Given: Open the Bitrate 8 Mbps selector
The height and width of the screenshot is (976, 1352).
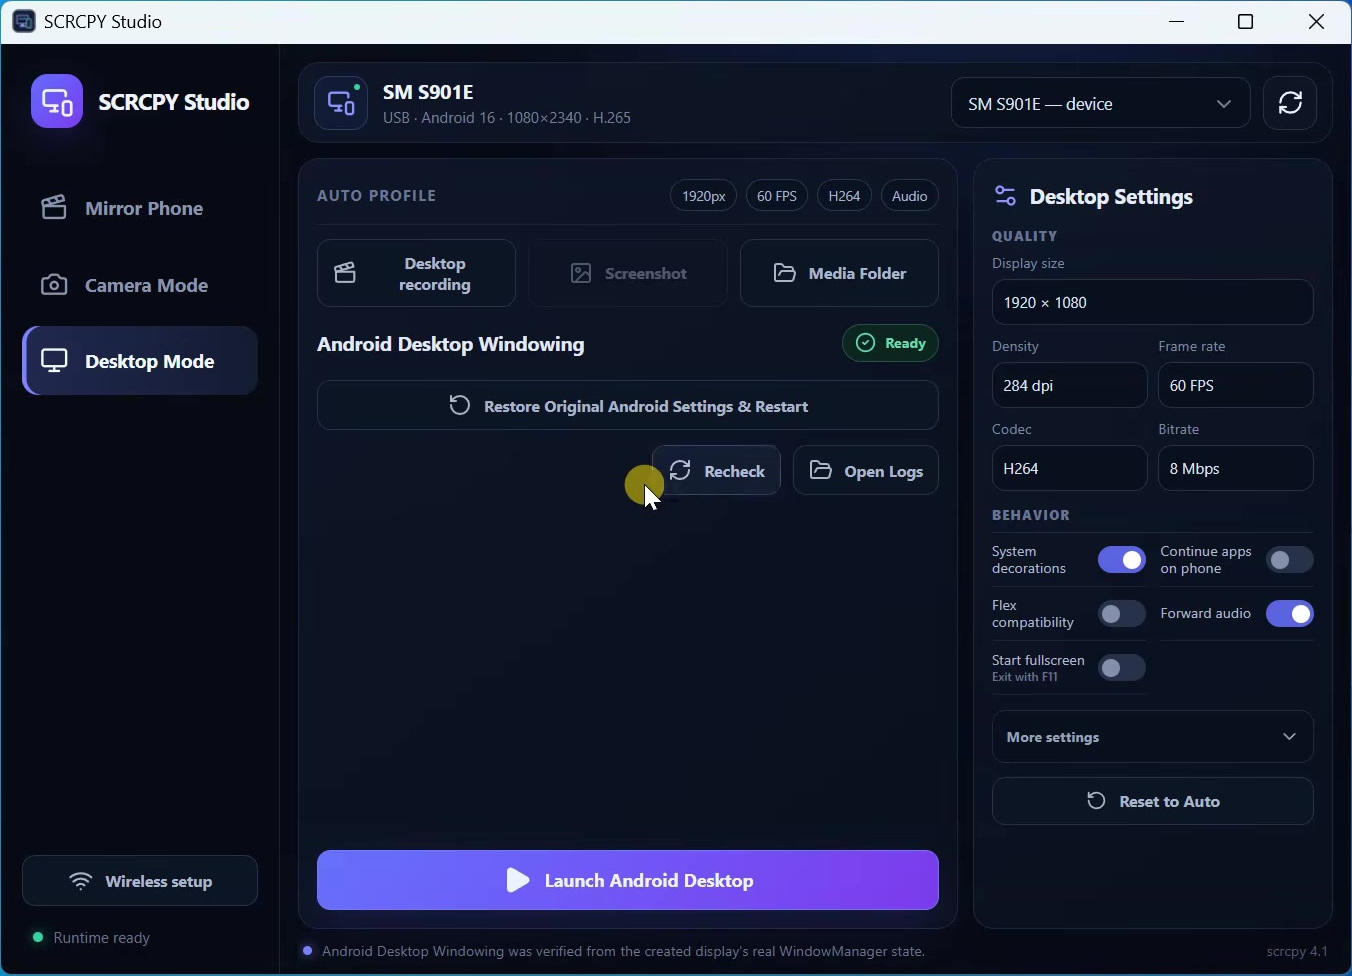Looking at the screenshot, I should coord(1236,468).
